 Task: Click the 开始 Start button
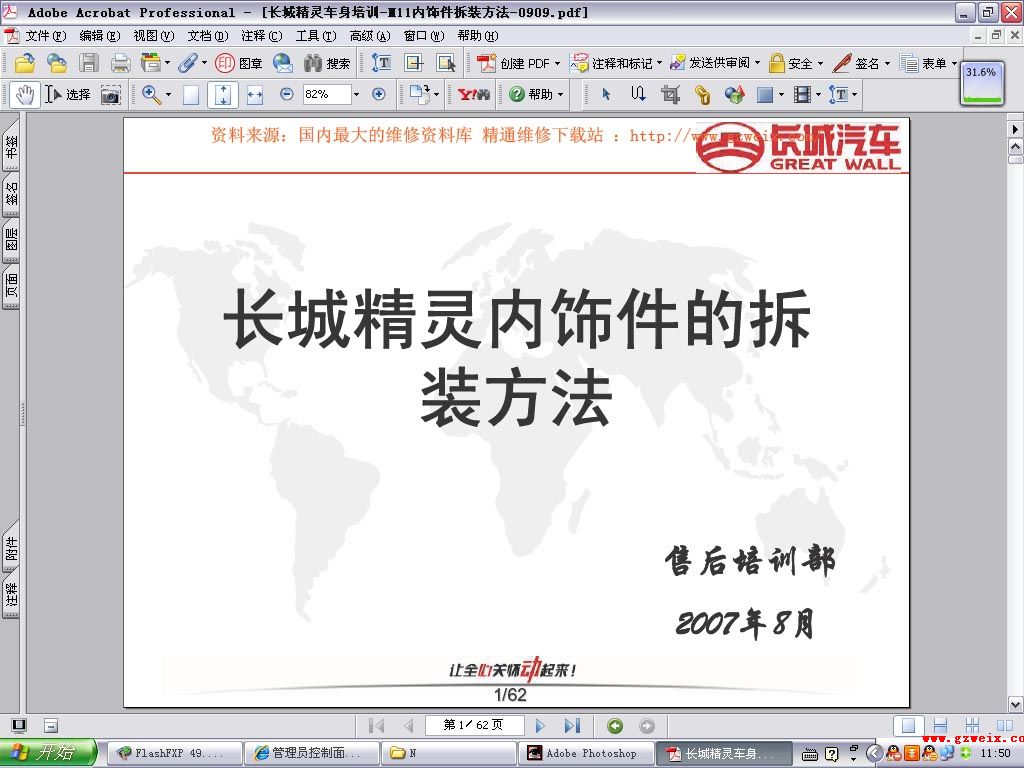(x=49, y=753)
